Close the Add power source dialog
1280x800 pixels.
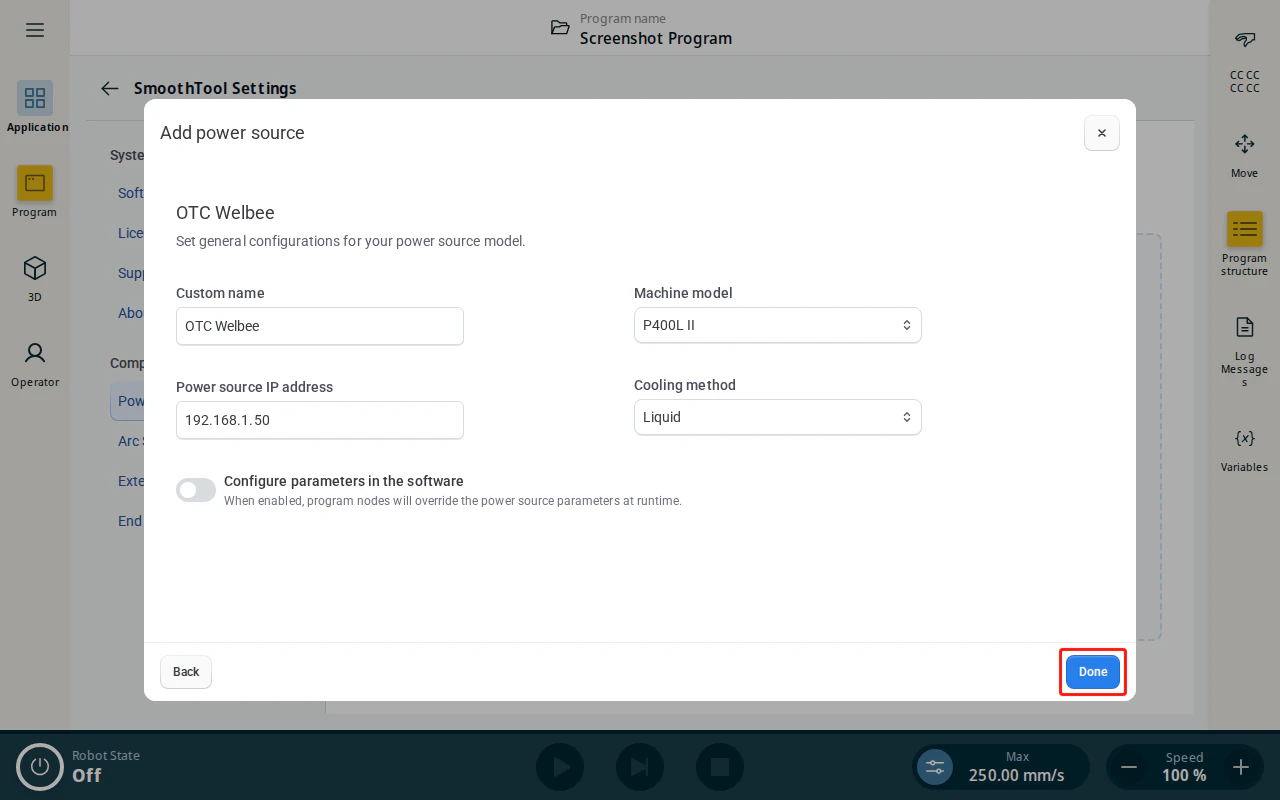pyautogui.click(x=1102, y=133)
